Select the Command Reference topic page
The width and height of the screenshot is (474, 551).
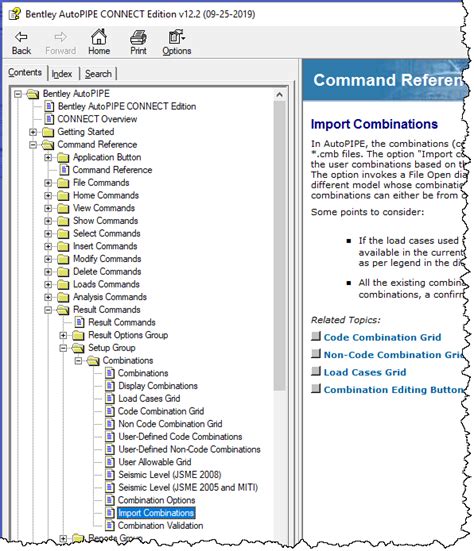(x=112, y=170)
